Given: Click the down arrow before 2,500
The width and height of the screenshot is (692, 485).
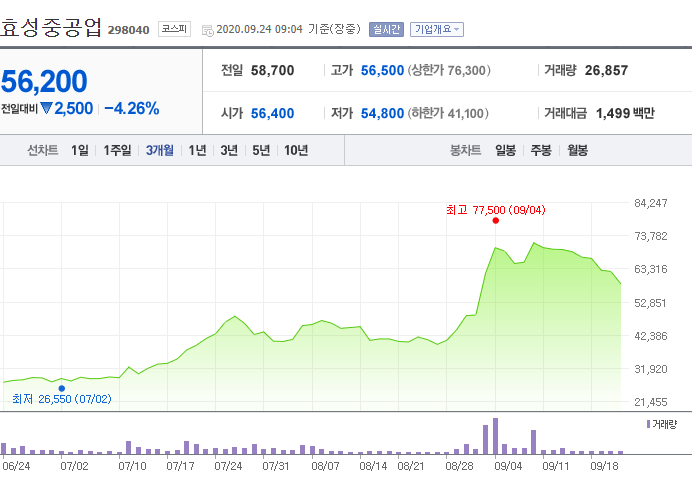Looking at the screenshot, I should pos(46,108).
